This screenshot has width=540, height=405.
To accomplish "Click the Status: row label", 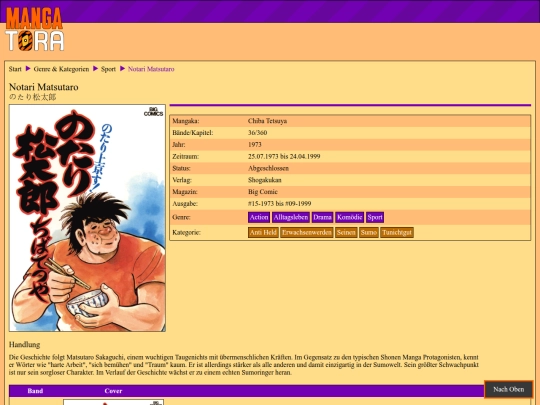I will (x=181, y=168).
